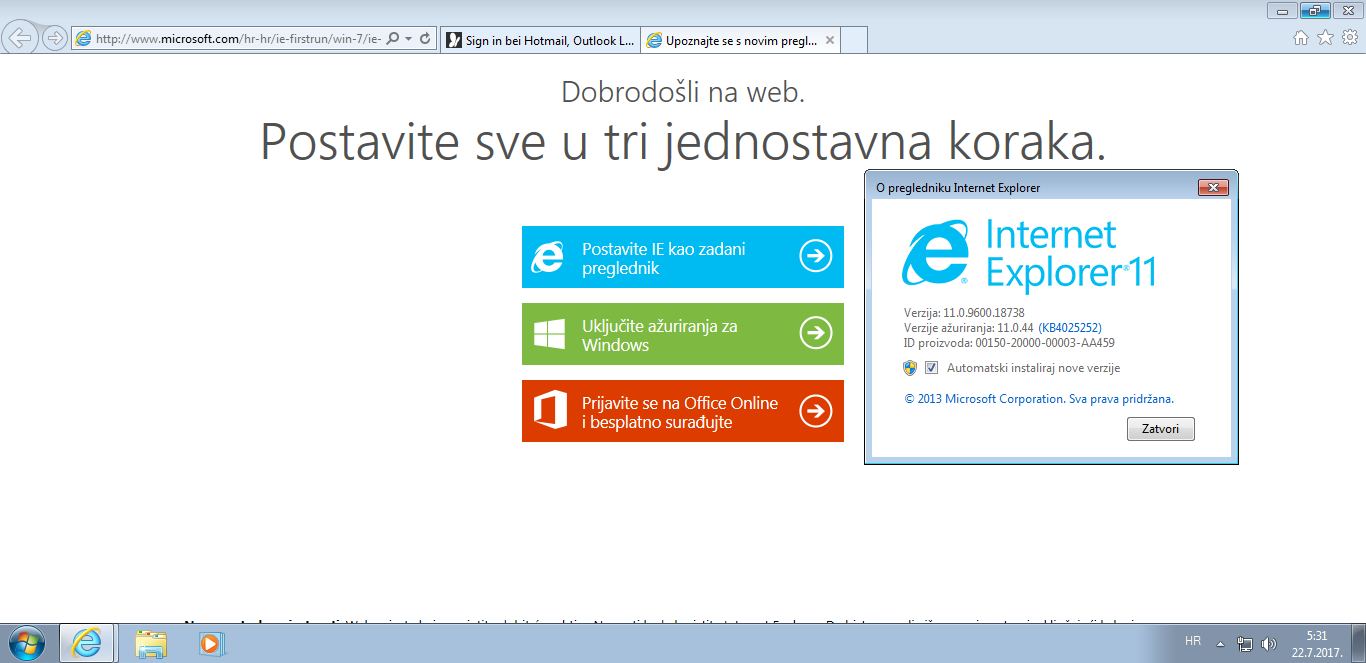This screenshot has height=663, width=1366.
Task: Click Show desktop strip beside the clock
Action: [x=1359, y=643]
